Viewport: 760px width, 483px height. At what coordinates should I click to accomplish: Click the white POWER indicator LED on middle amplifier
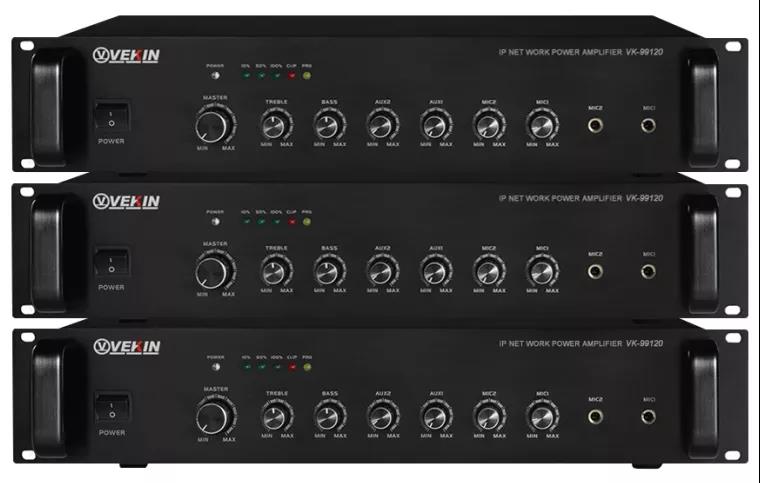(216, 221)
